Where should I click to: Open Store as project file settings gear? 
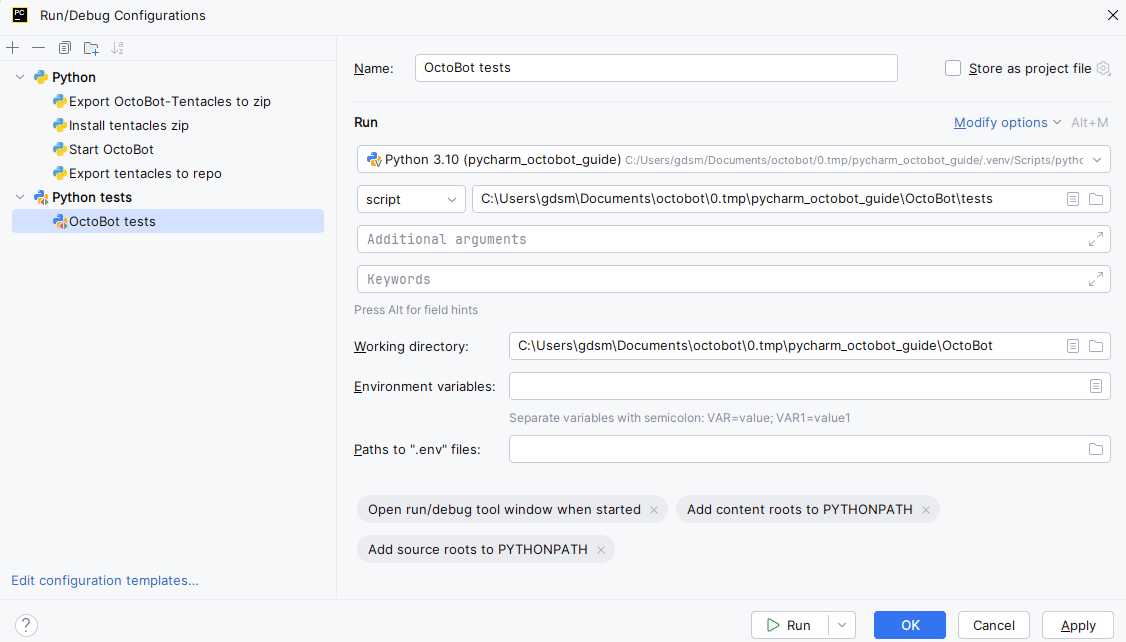(x=1104, y=68)
